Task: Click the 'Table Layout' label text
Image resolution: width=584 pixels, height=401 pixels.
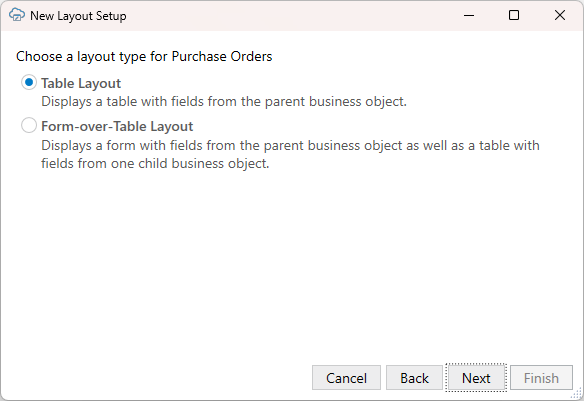Action: [x=81, y=83]
